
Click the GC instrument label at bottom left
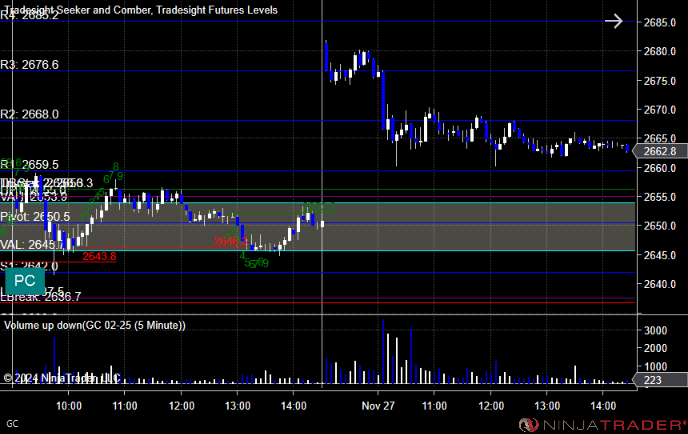tap(12, 424)
